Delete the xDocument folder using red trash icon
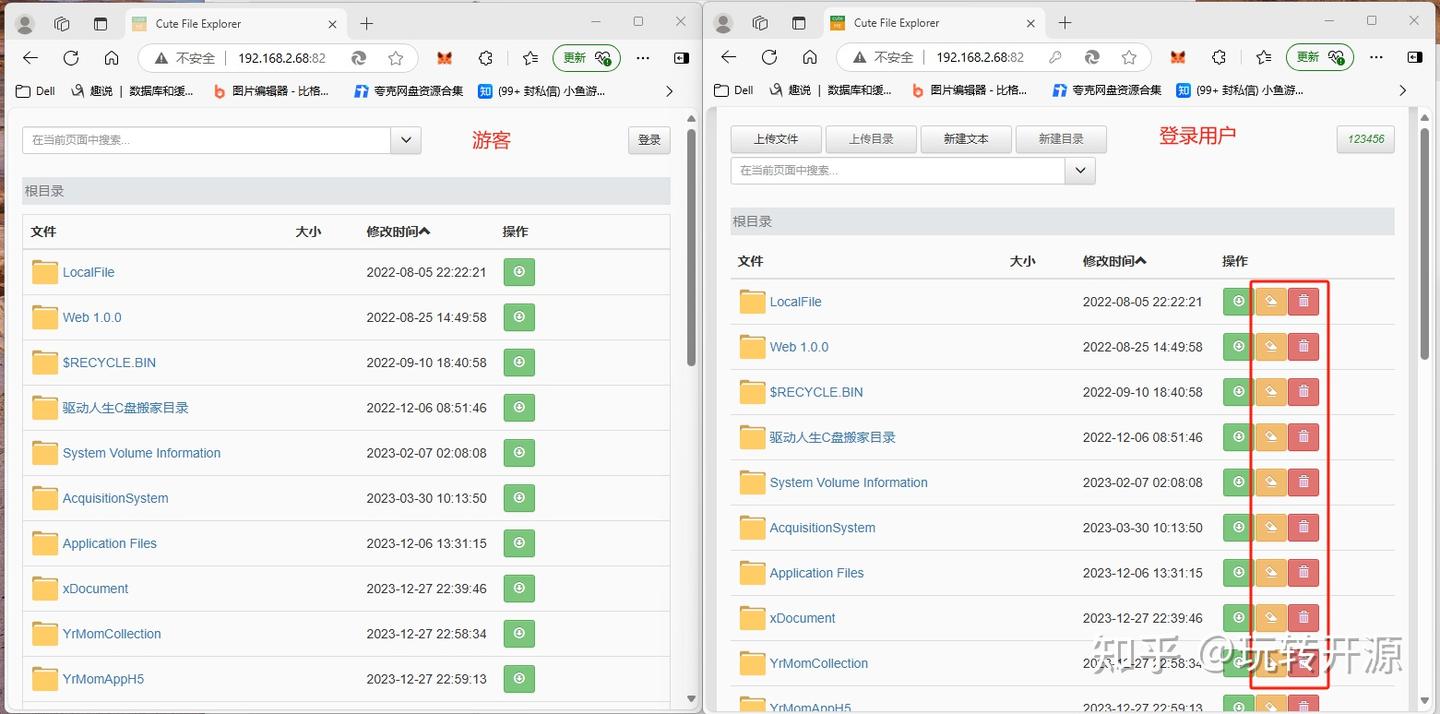Viewport: 1440px width, 714px height. click(1303, 617)
